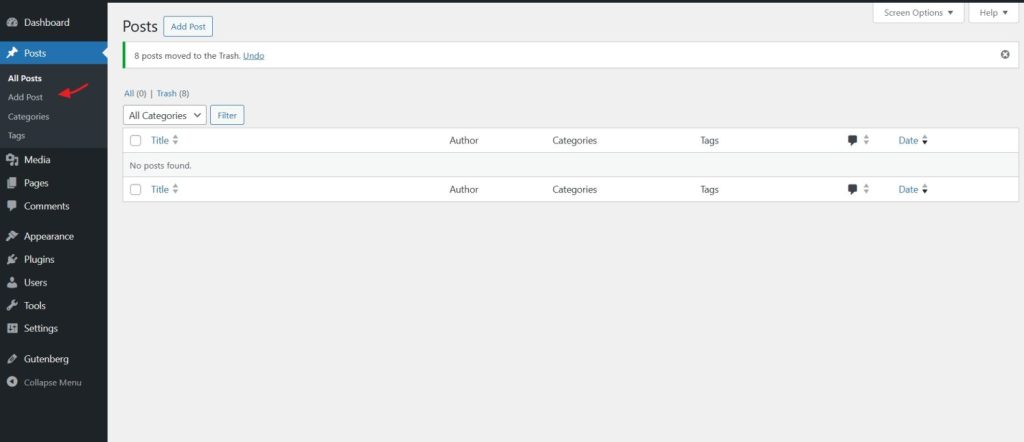
Task: Go to Pages menu
Action: click(36, 183)
